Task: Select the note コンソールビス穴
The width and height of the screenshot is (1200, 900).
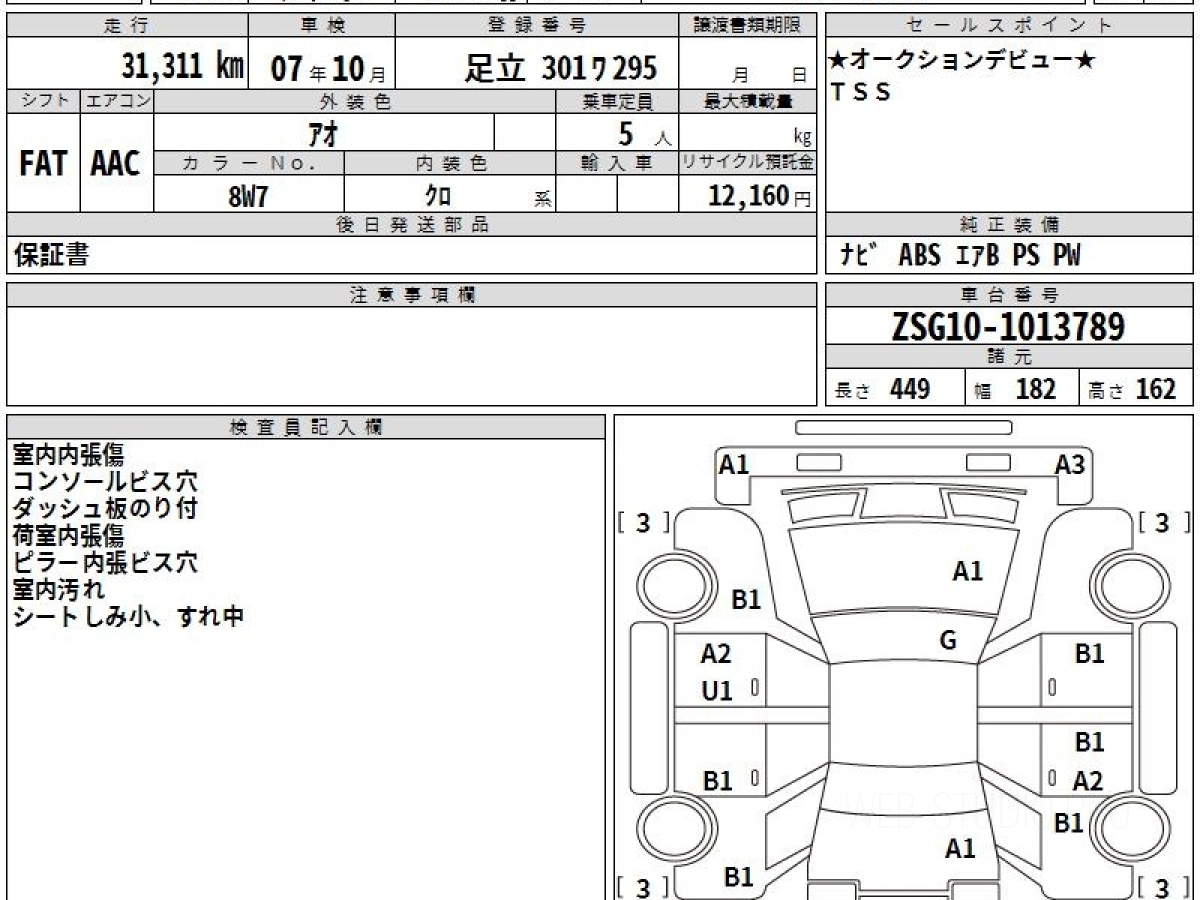Action: [x=105, y=482]
